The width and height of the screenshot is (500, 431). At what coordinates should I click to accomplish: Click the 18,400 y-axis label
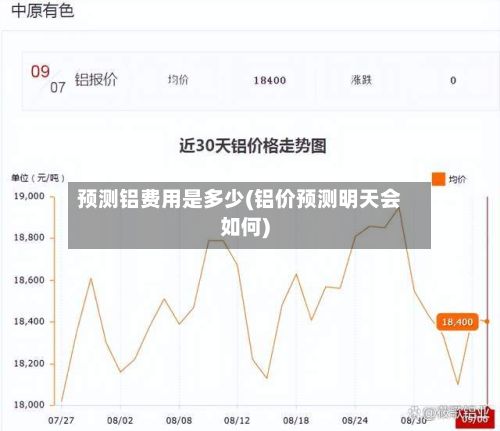point(29,322)
